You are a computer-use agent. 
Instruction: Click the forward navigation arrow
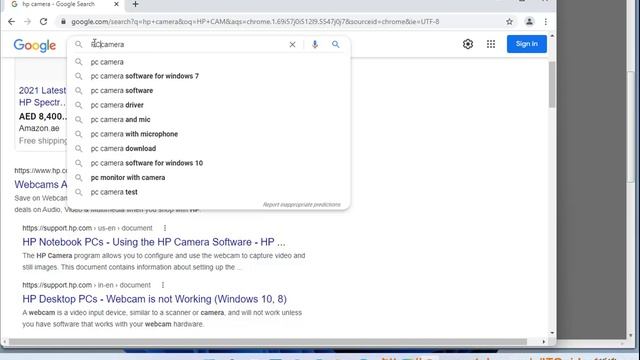pos(27,22)
